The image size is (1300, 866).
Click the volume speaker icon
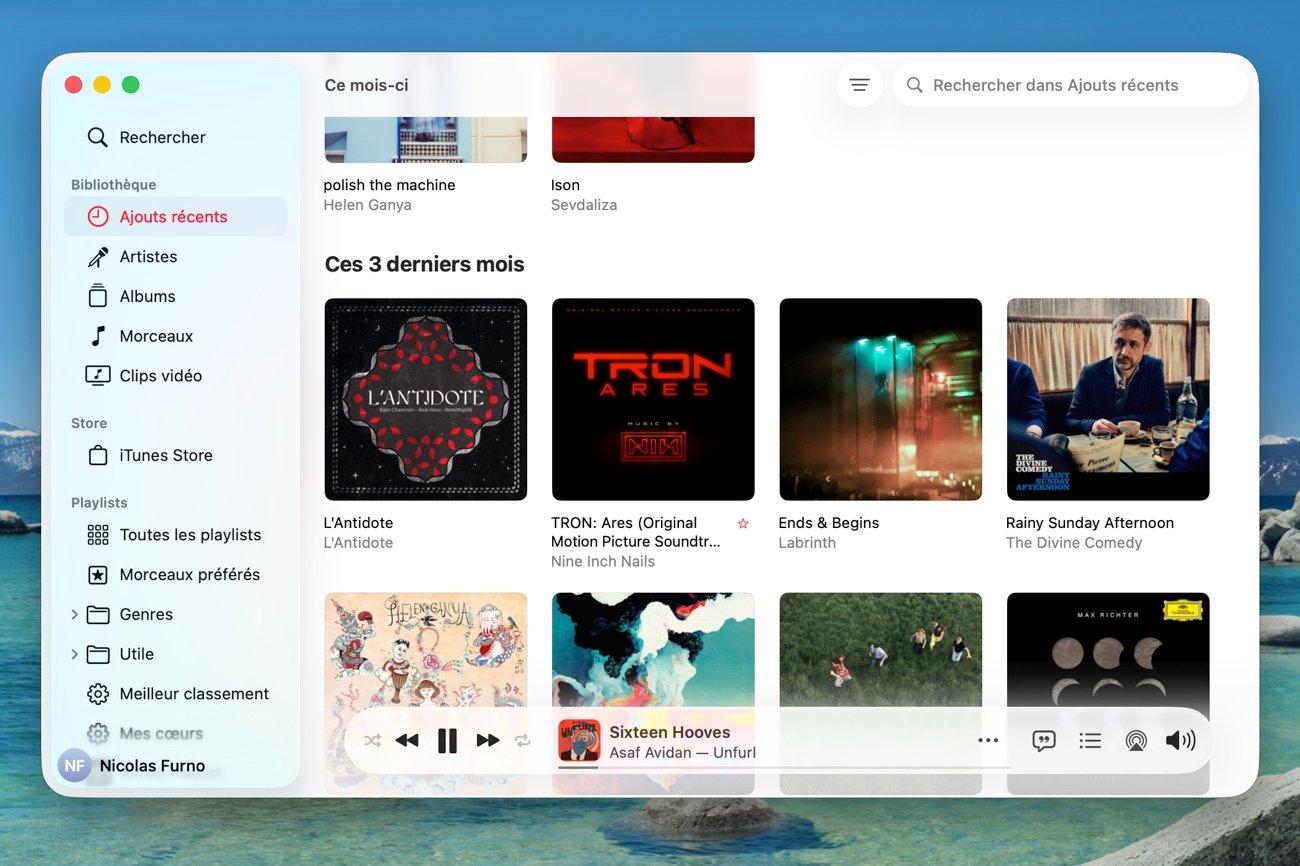point(1180,741)
